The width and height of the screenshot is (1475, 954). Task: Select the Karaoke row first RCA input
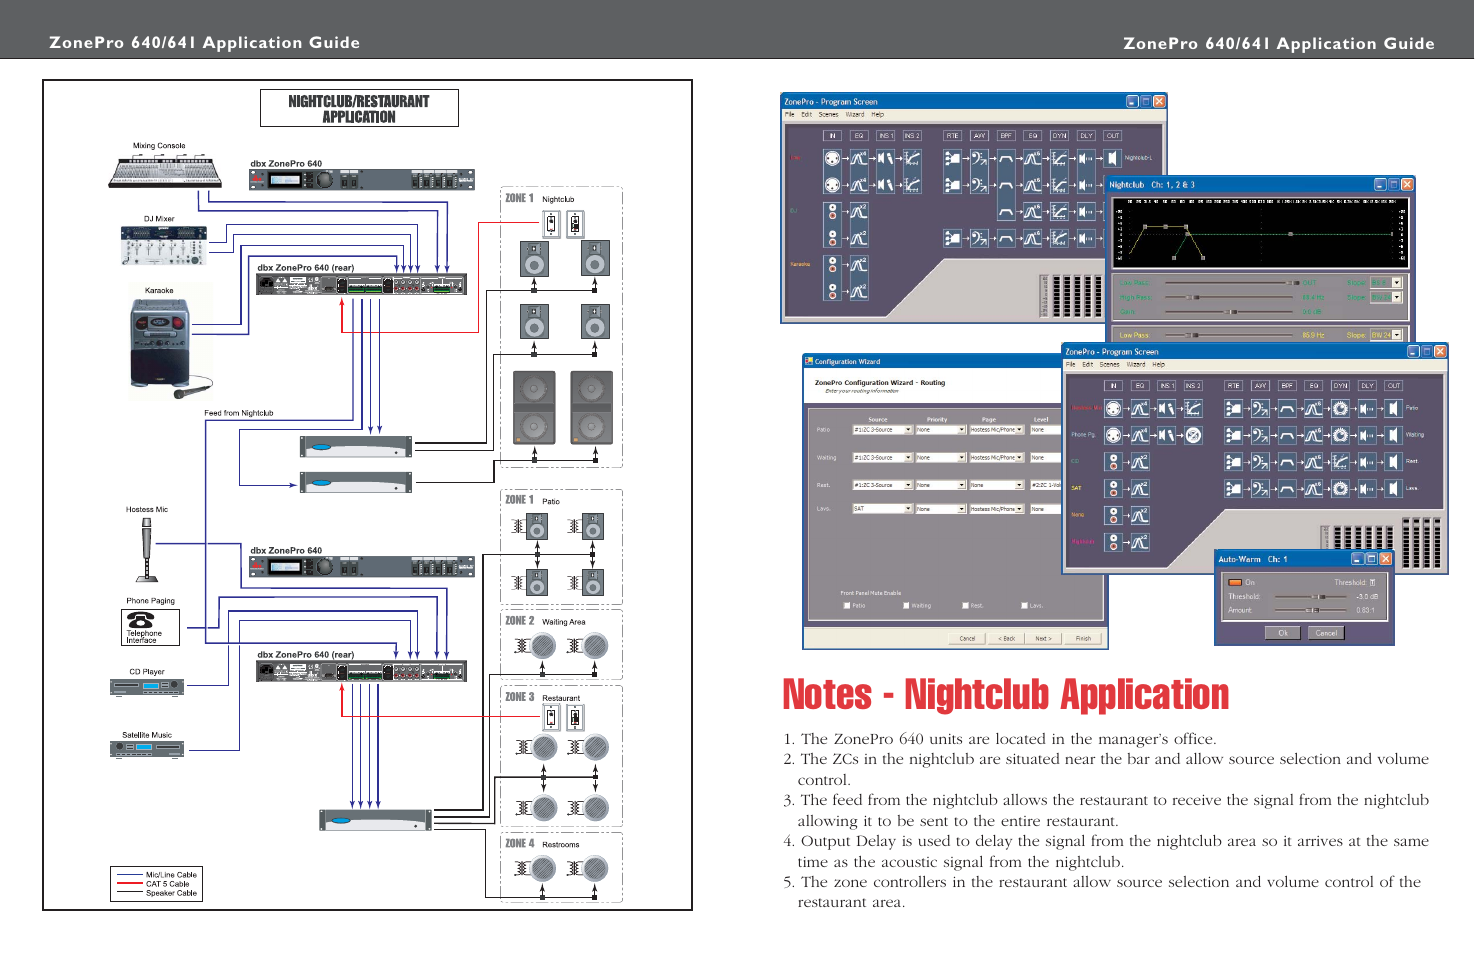832,264
